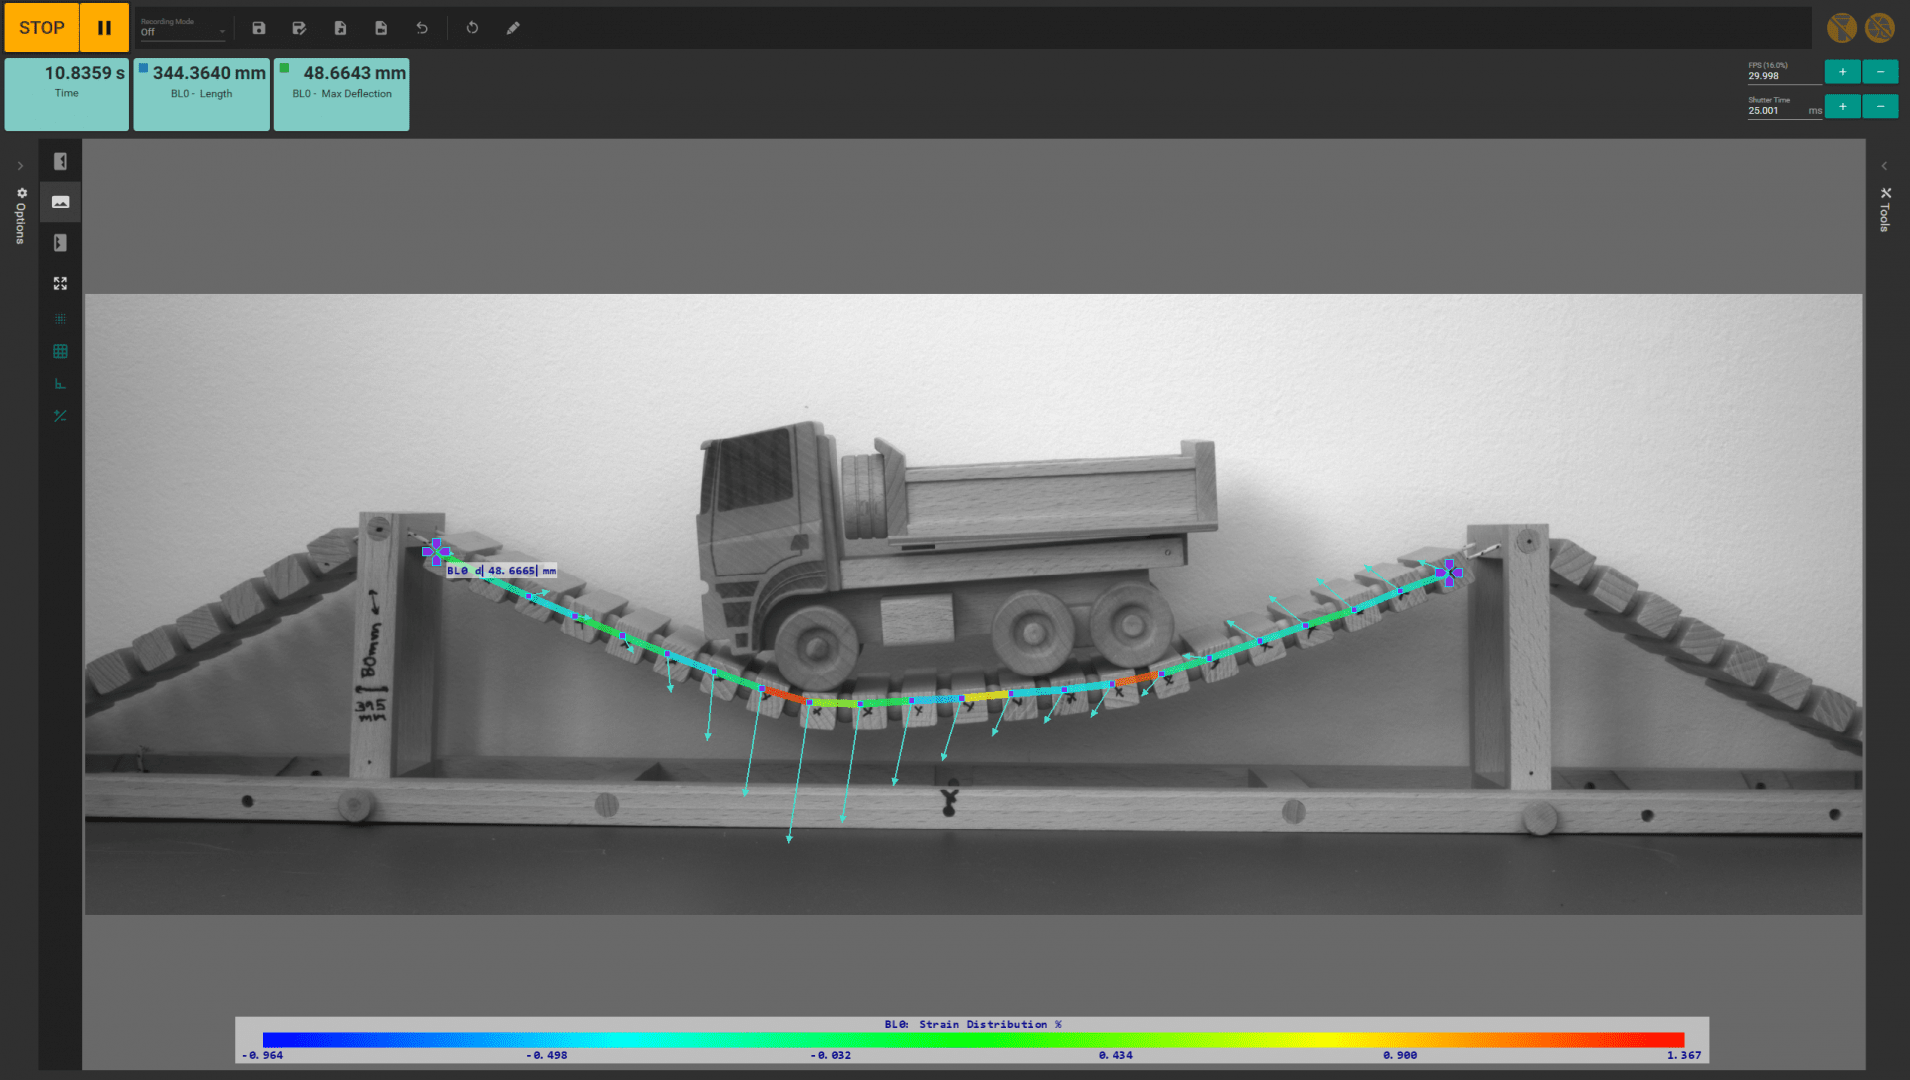1910x1080 pixels.
Task: Click the FPS value field
Action: tap(1782, 76)
